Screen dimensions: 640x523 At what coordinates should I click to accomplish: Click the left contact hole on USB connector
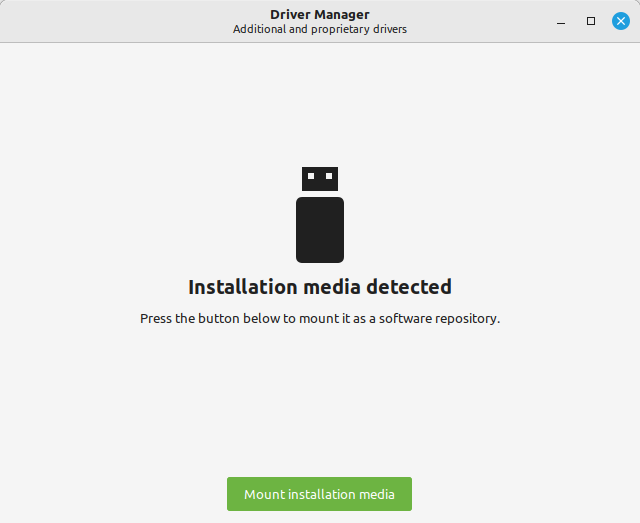[311, 176]
